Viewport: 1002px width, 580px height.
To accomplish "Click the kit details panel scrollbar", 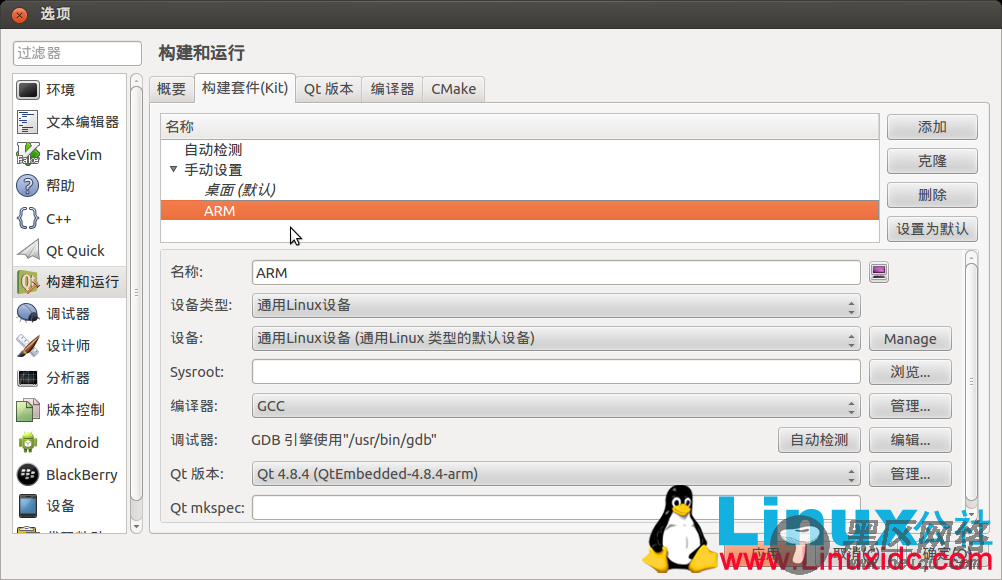I will [971, 383].
